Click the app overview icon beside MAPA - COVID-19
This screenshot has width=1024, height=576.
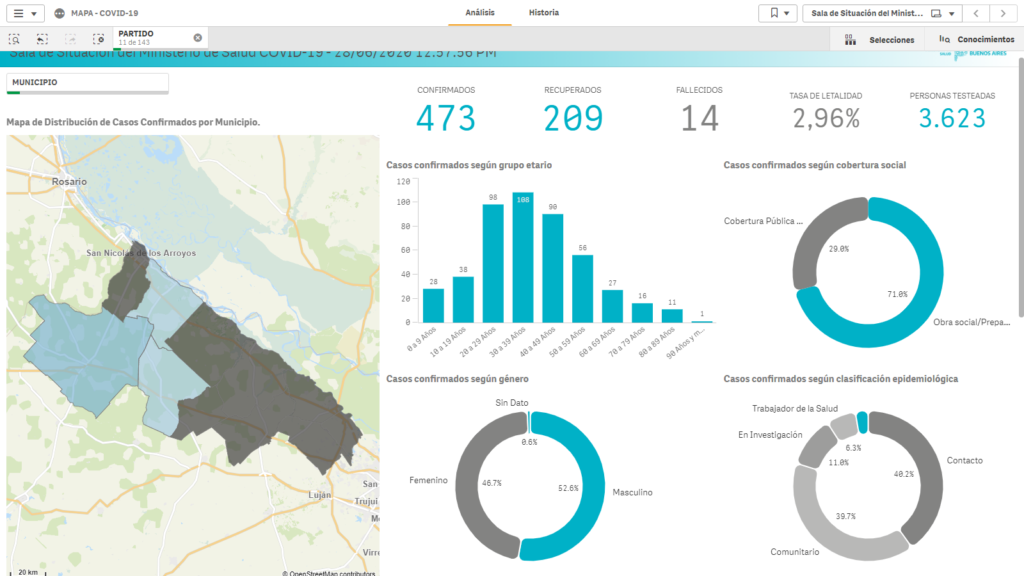pos(59,13)
